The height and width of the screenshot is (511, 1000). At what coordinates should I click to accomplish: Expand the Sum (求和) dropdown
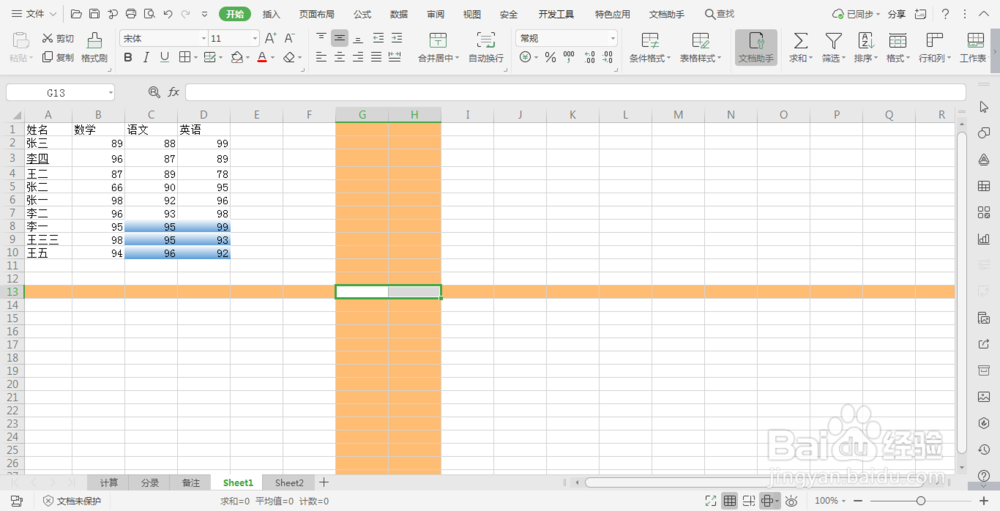click(811, 58)
